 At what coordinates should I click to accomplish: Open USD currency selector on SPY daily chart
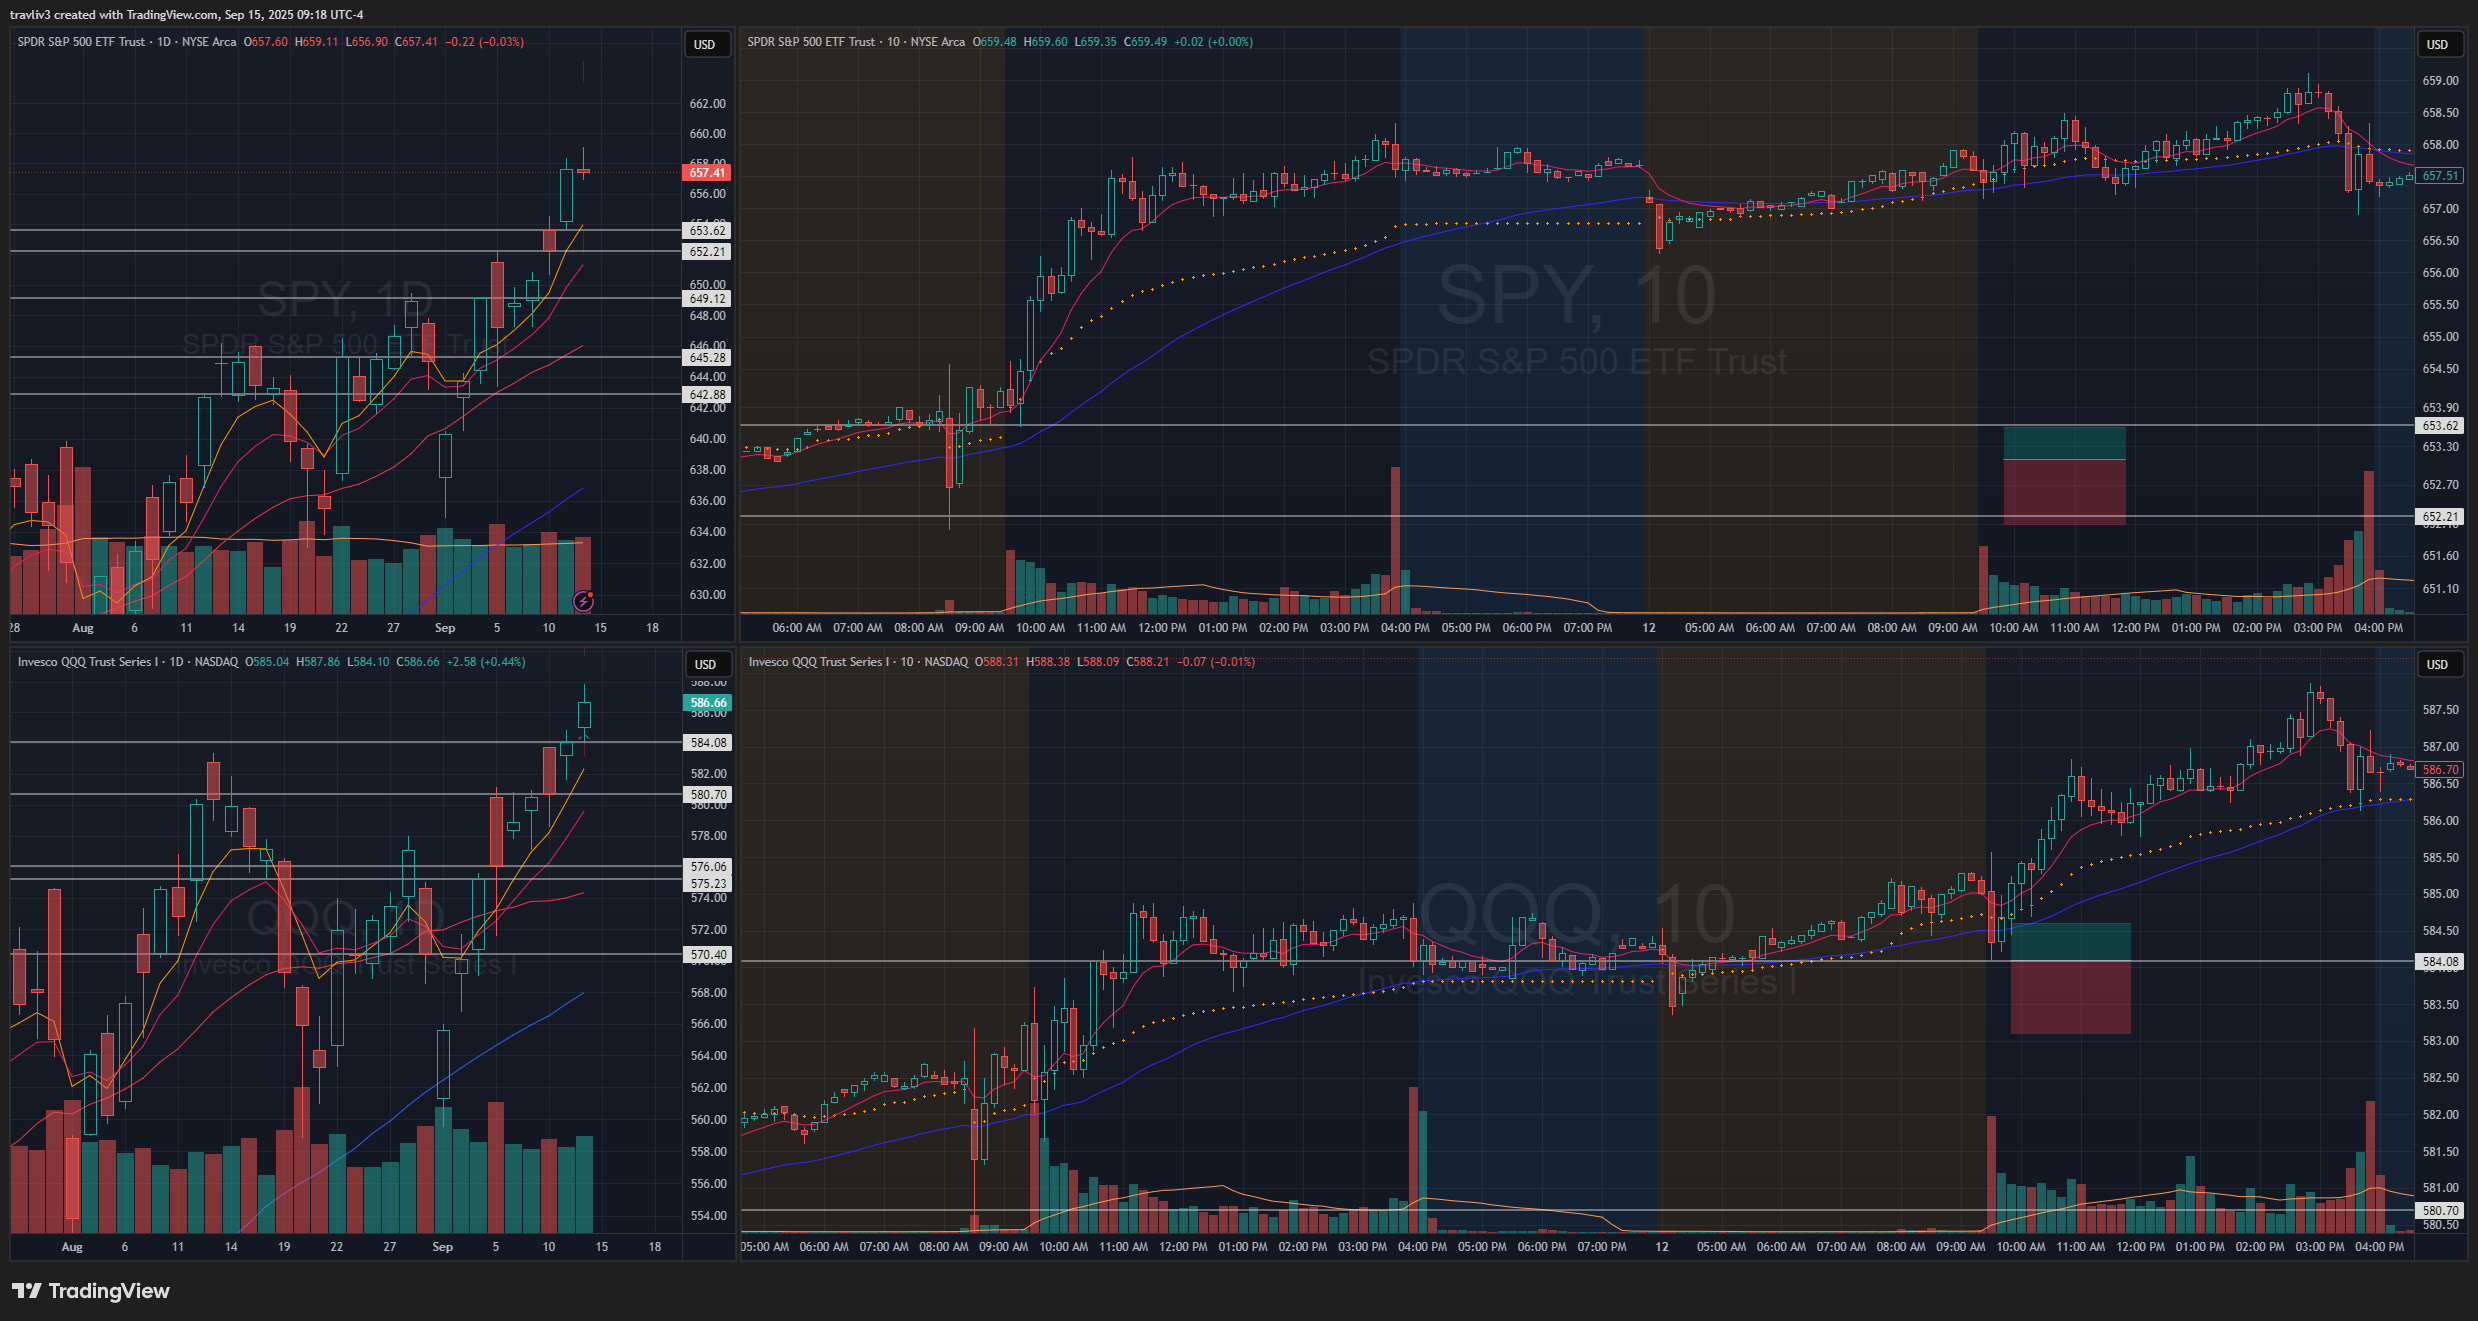coord(705,44)
